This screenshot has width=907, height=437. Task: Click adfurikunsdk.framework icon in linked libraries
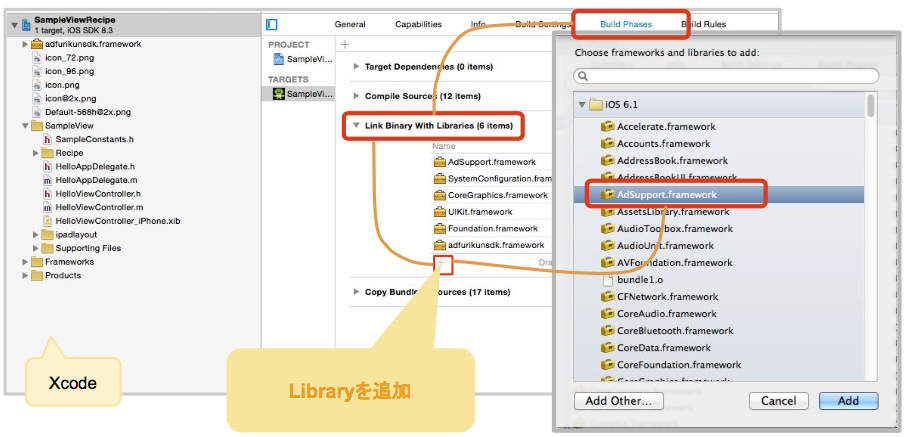point(440,245)
